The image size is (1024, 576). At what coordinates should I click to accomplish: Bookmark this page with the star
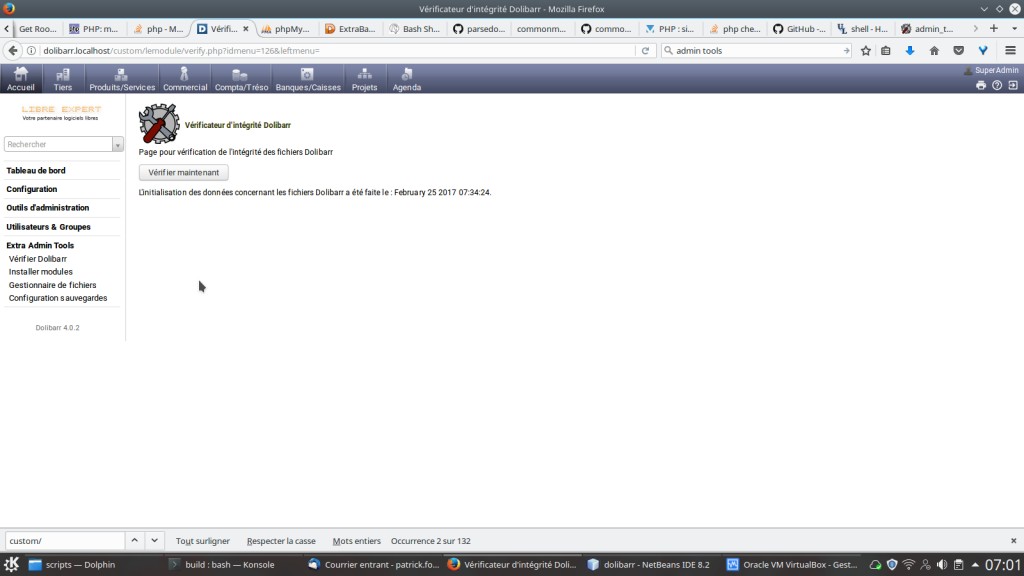pyautogui.click(x=866, y=50)
